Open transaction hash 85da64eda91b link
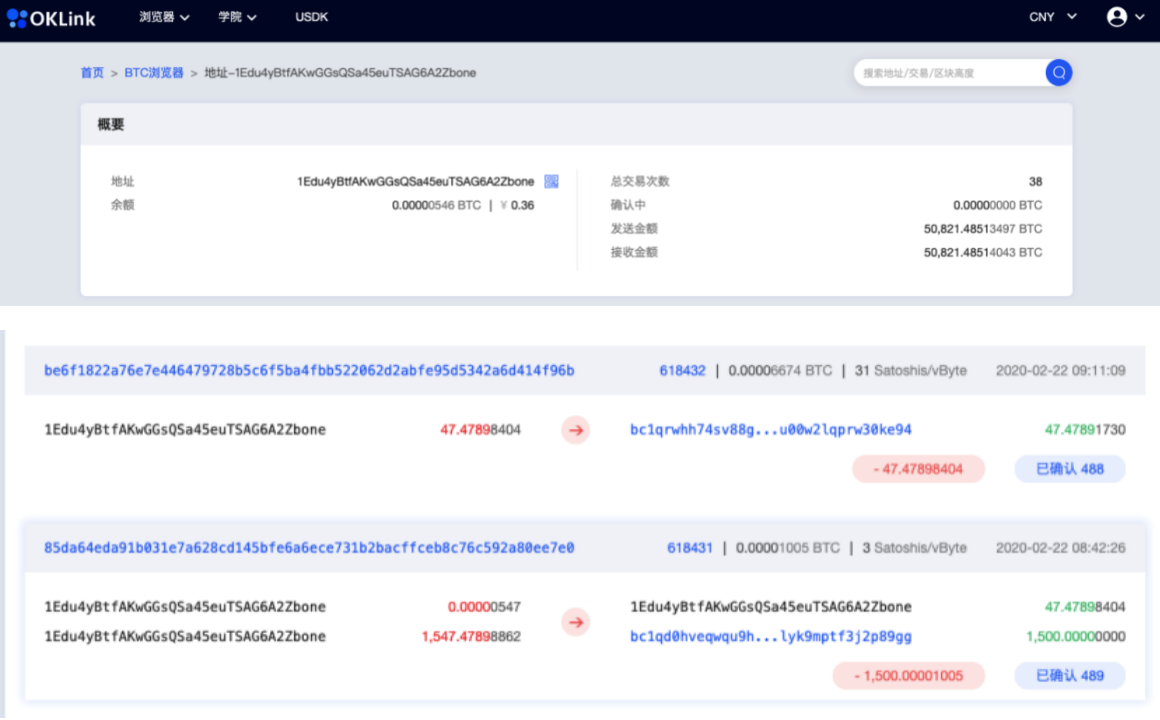 (x=309, y=548)
